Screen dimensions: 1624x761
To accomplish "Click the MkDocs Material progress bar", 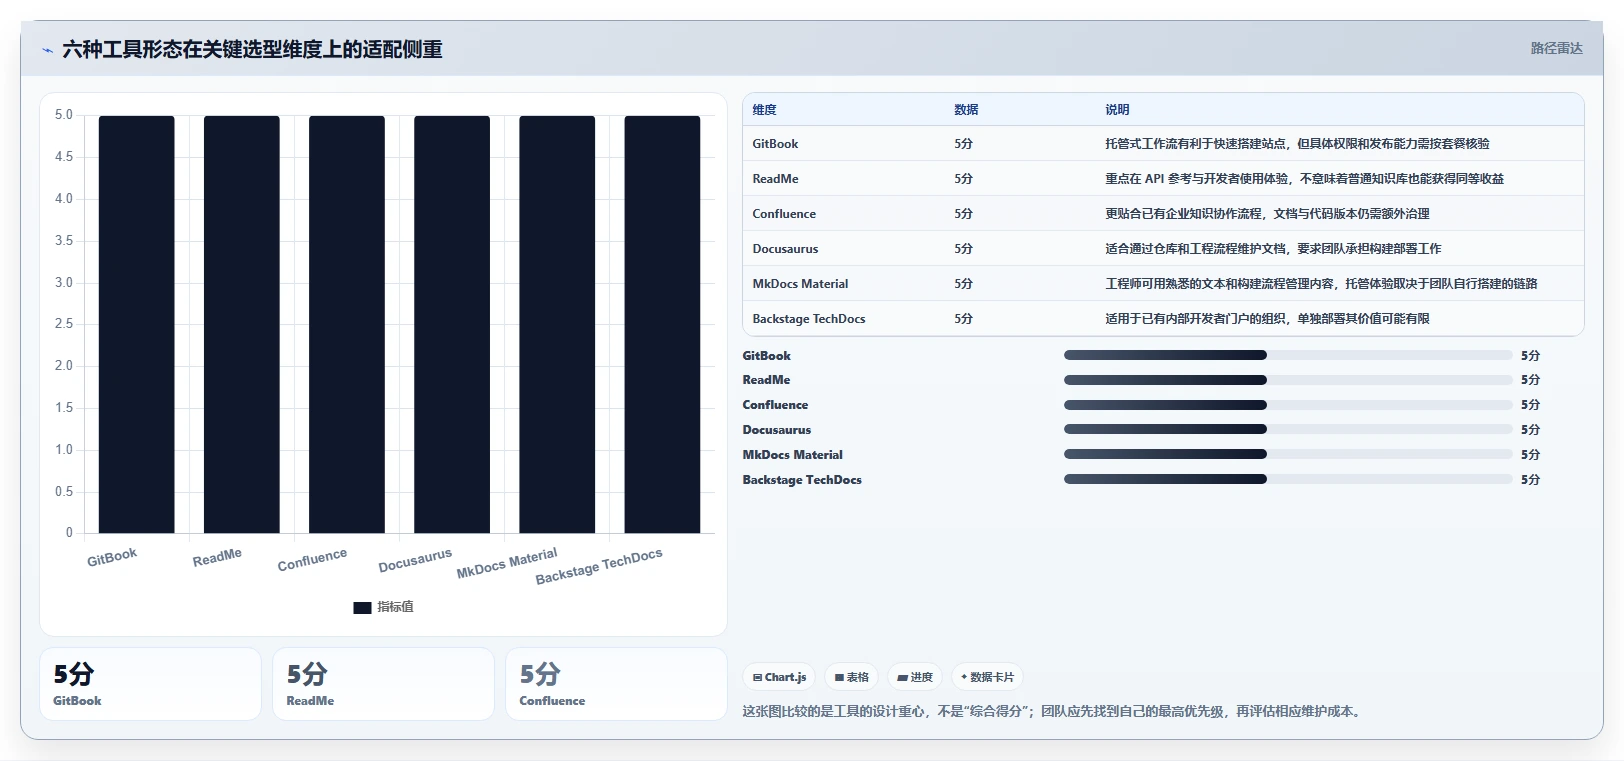I will (1288, 455).
